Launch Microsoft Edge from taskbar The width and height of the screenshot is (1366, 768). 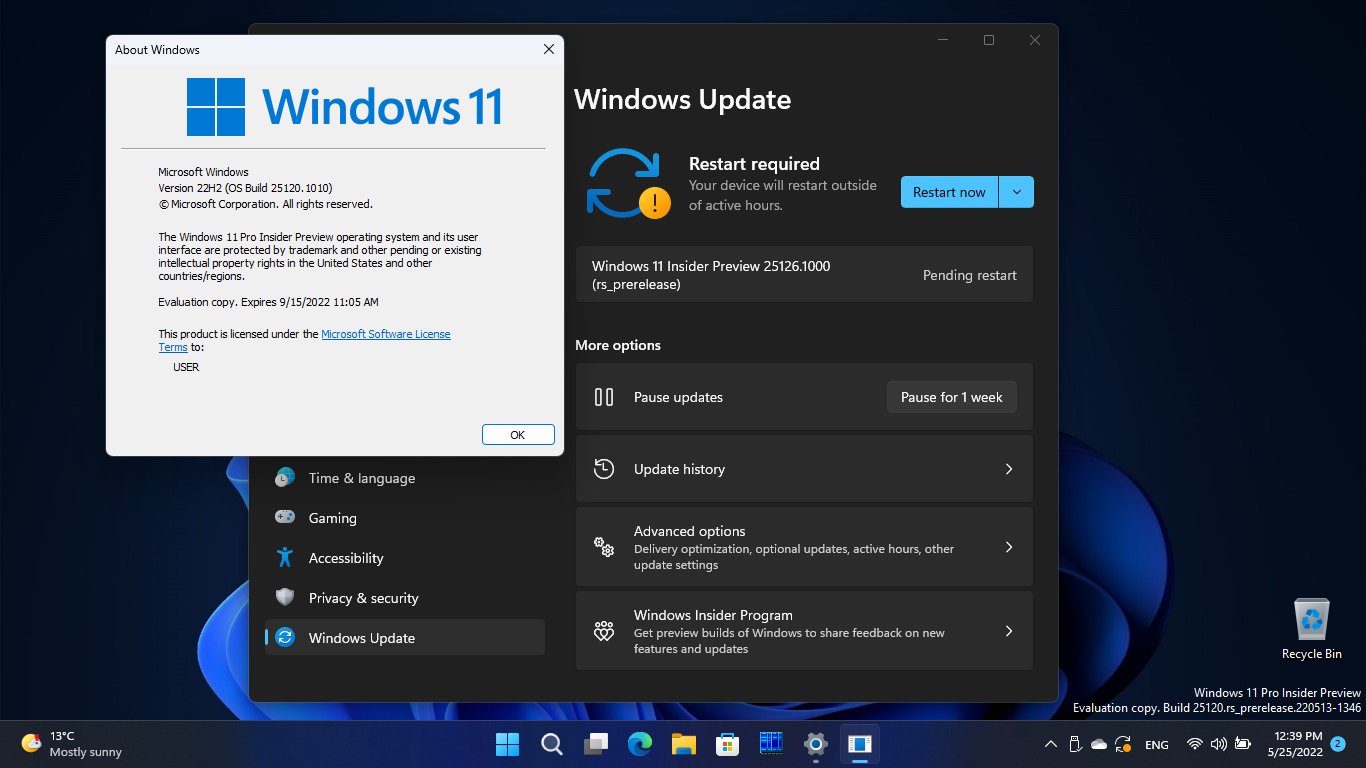pyautogui.click(x=640, y=744)
